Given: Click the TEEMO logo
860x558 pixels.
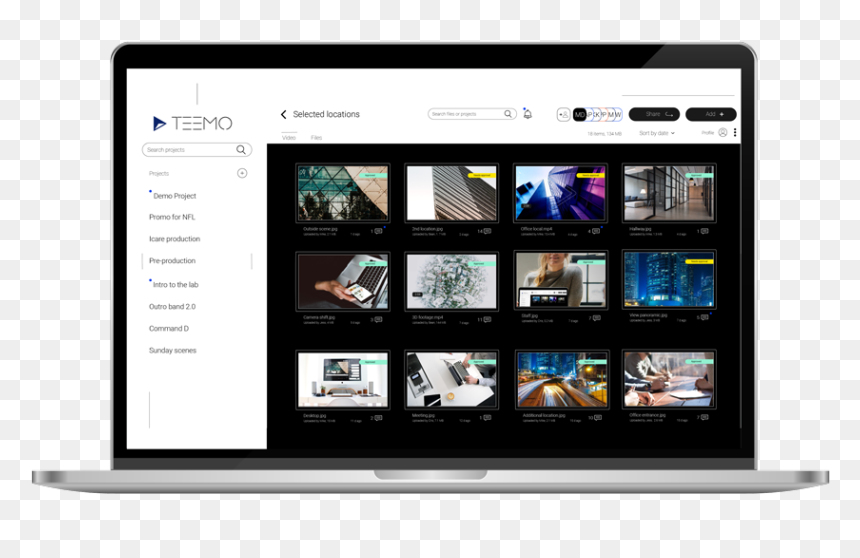Looking at the screenshot, I should click(x=193, y=123).
